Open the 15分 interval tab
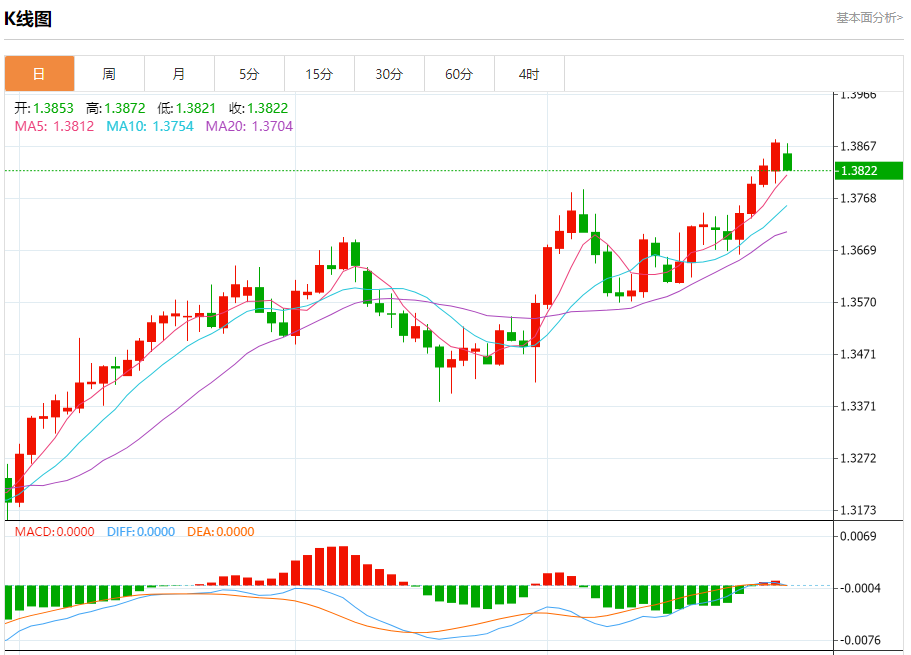911x655 pixels. click(319, 74)
